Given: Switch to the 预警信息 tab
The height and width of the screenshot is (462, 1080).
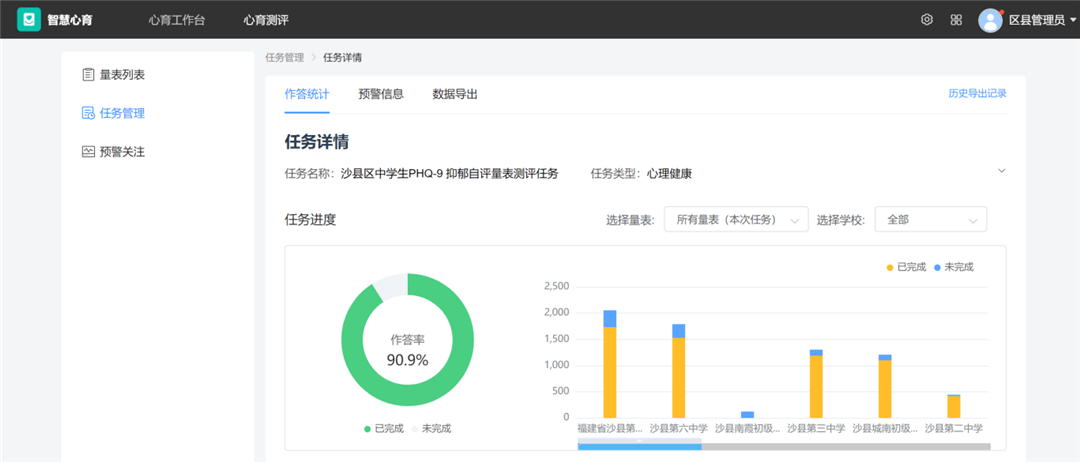Looking at the screenshot, I should (381, 94).
